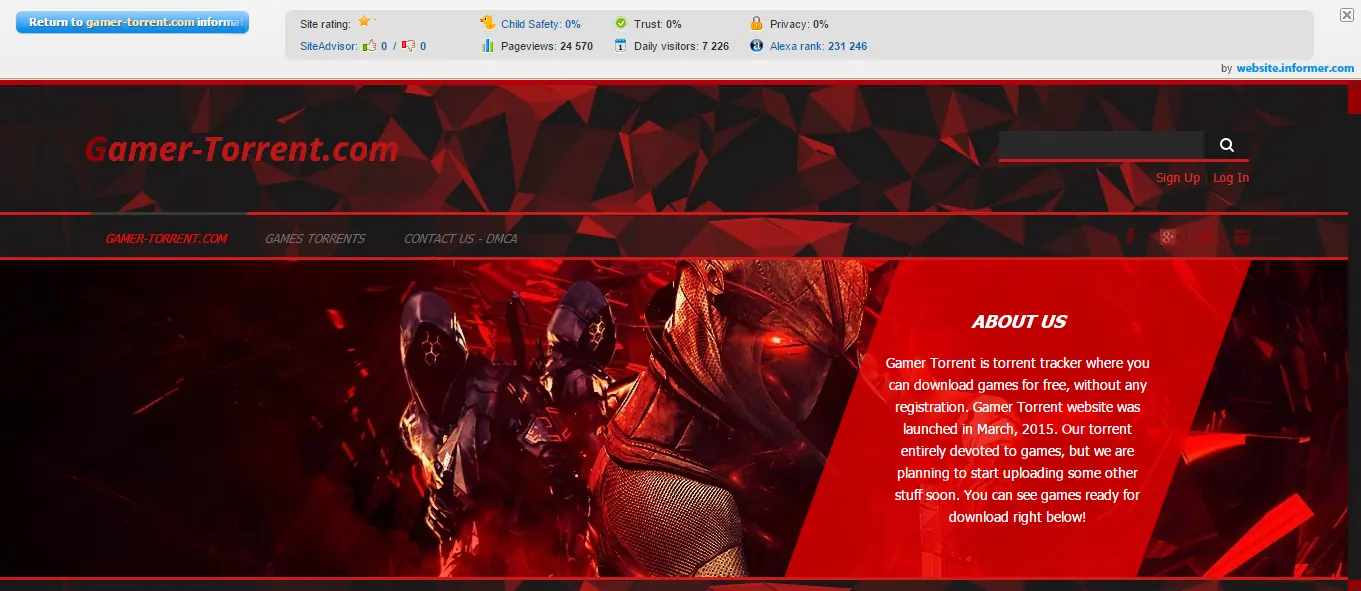Open the SiteAdvisor link
Viewport: 1361px width, 591px height.
tap(329, 46)
